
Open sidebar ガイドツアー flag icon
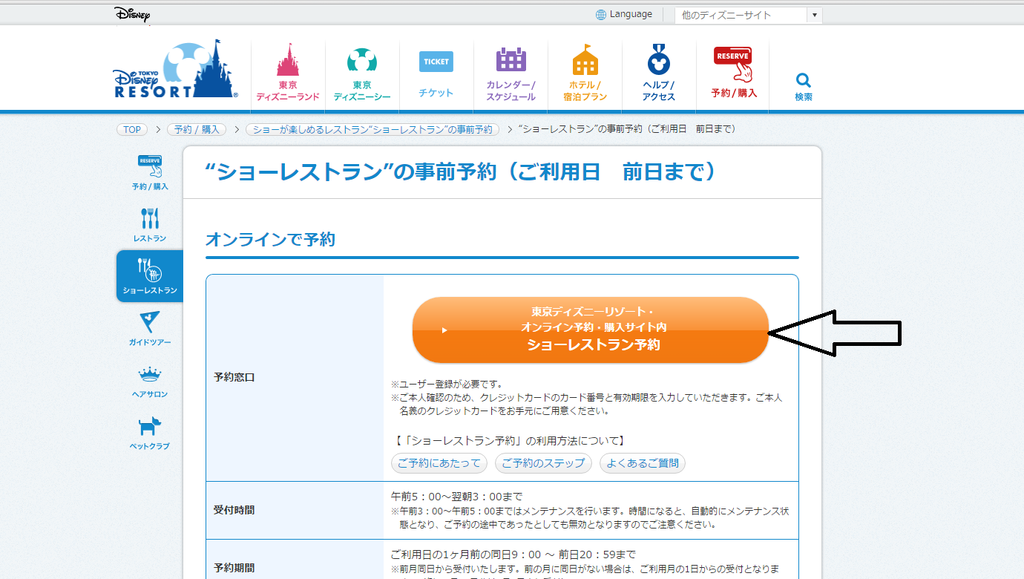(x=150, y=322)
